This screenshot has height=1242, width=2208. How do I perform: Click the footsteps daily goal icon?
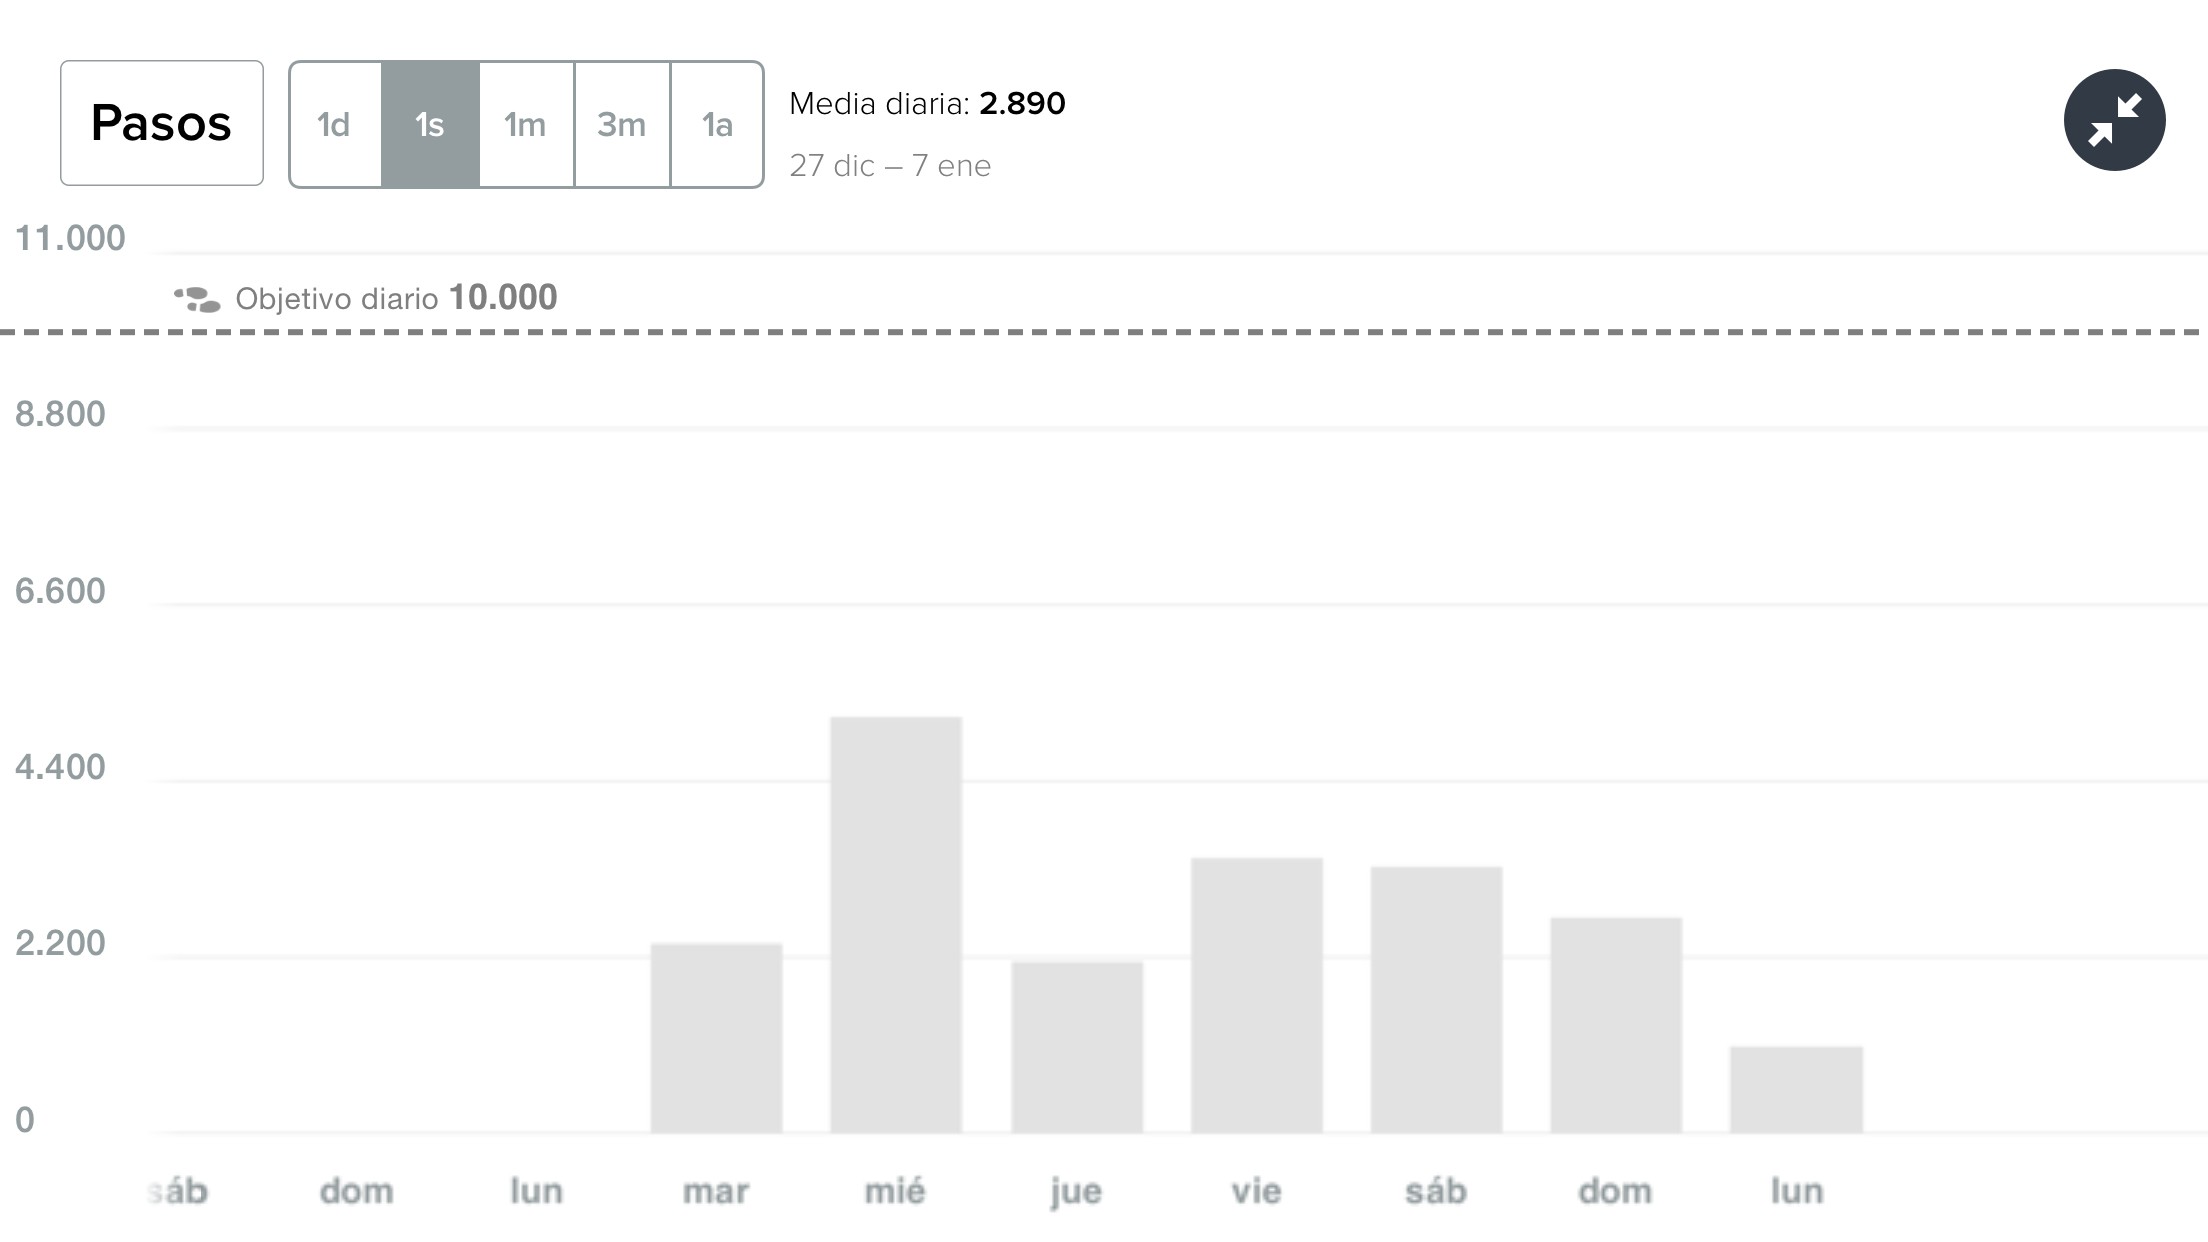(x=197, y=299)
